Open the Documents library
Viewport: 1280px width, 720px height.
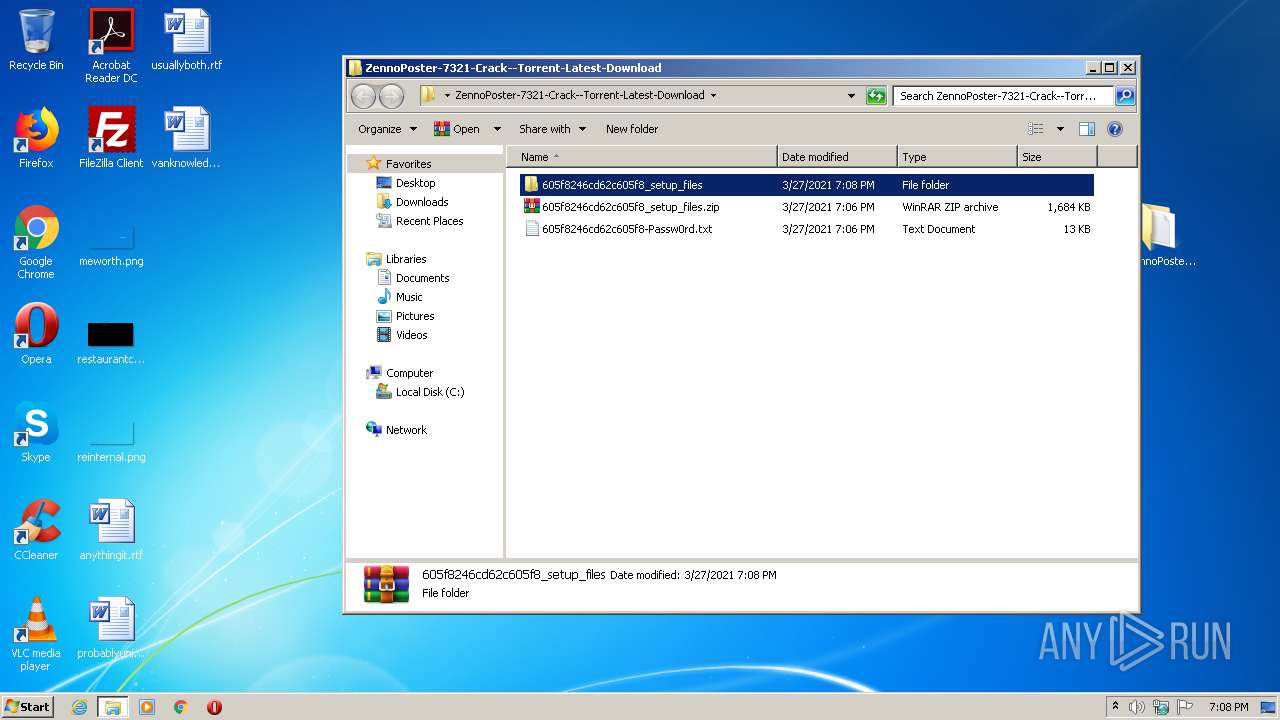tap(422, 278)
